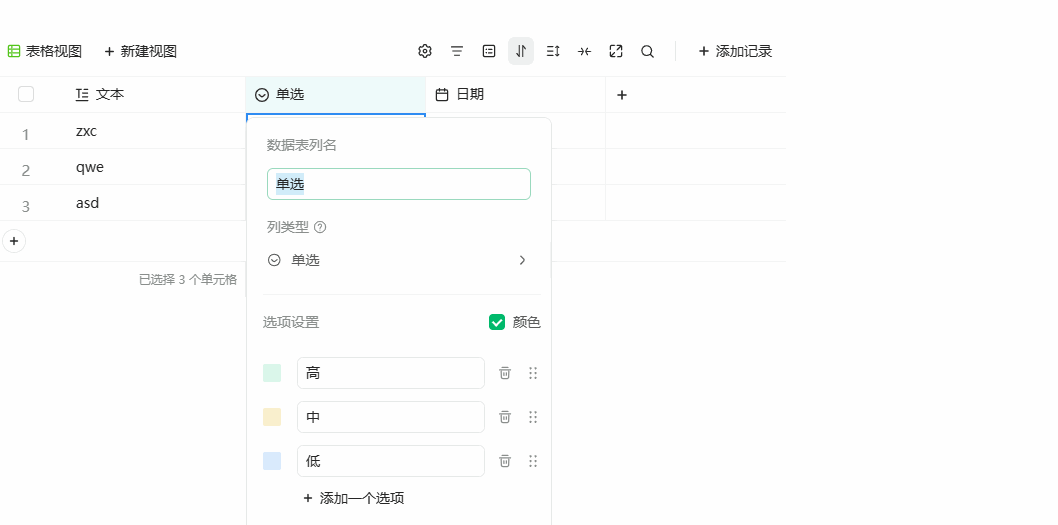
Task: Open the view settings gear icon
Action: [x=425, y=51]
